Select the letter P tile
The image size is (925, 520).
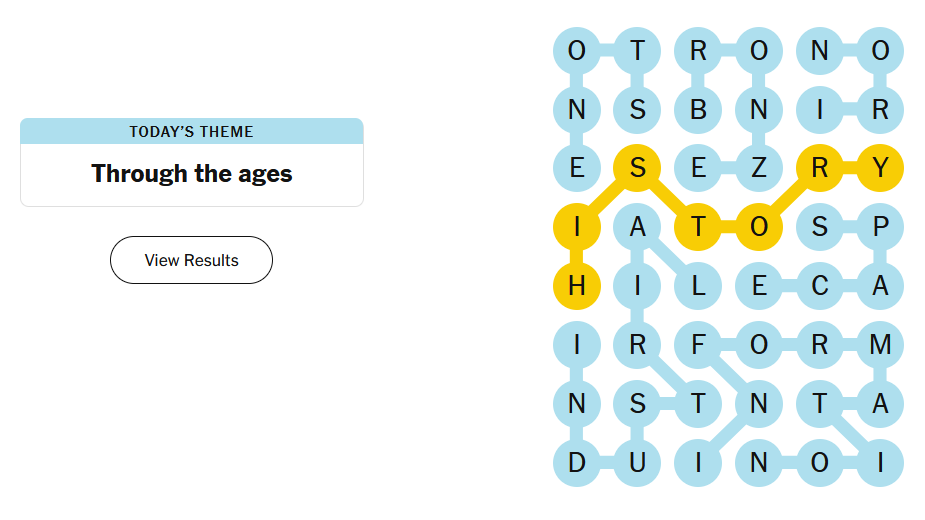pos(880,227)
